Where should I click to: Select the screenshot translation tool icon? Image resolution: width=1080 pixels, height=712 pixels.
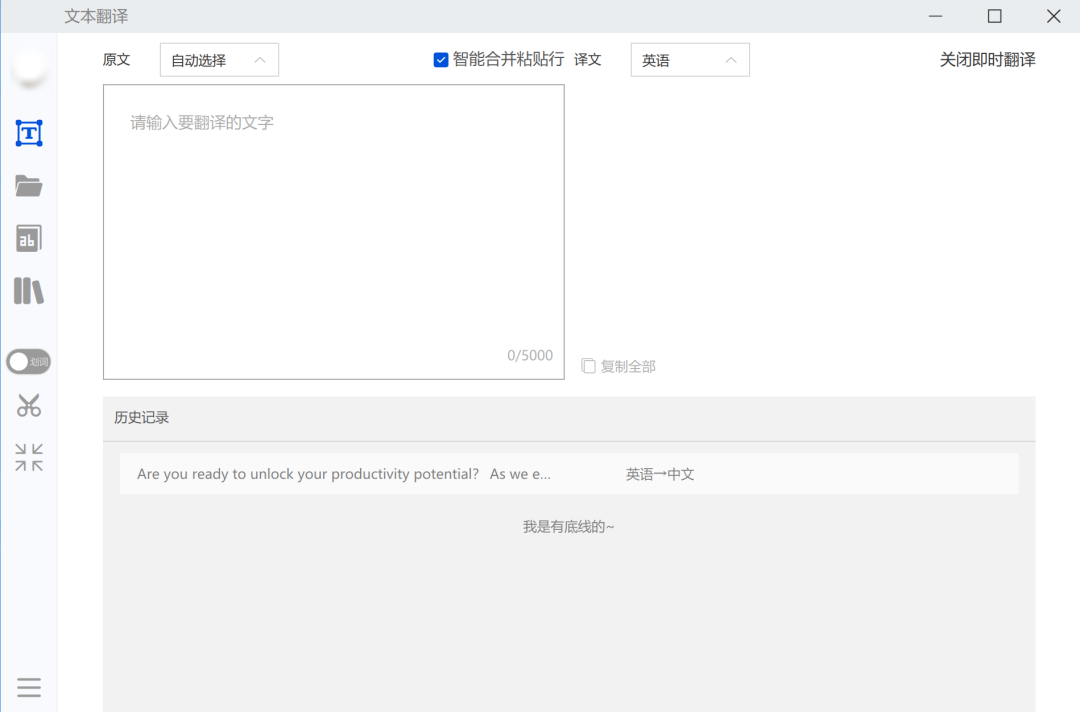[29, 132]
